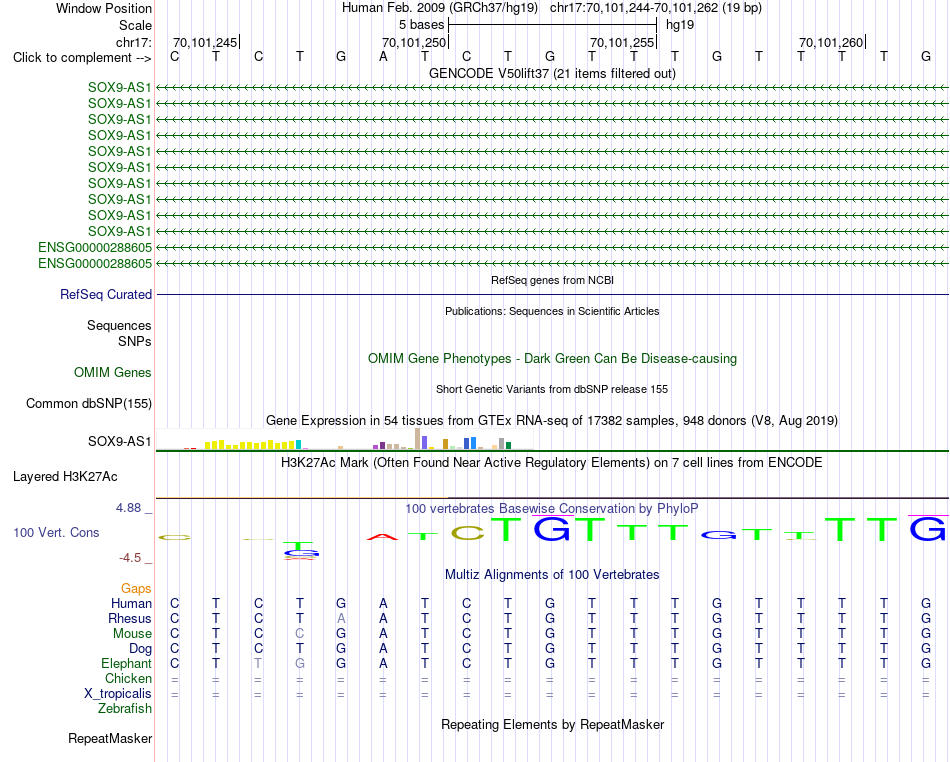The image size is (950, 762).
Task: Click 'Multiz Alignments of 100 Vertebrates' title
Action: pyautogui.click(x=552, y=574)
